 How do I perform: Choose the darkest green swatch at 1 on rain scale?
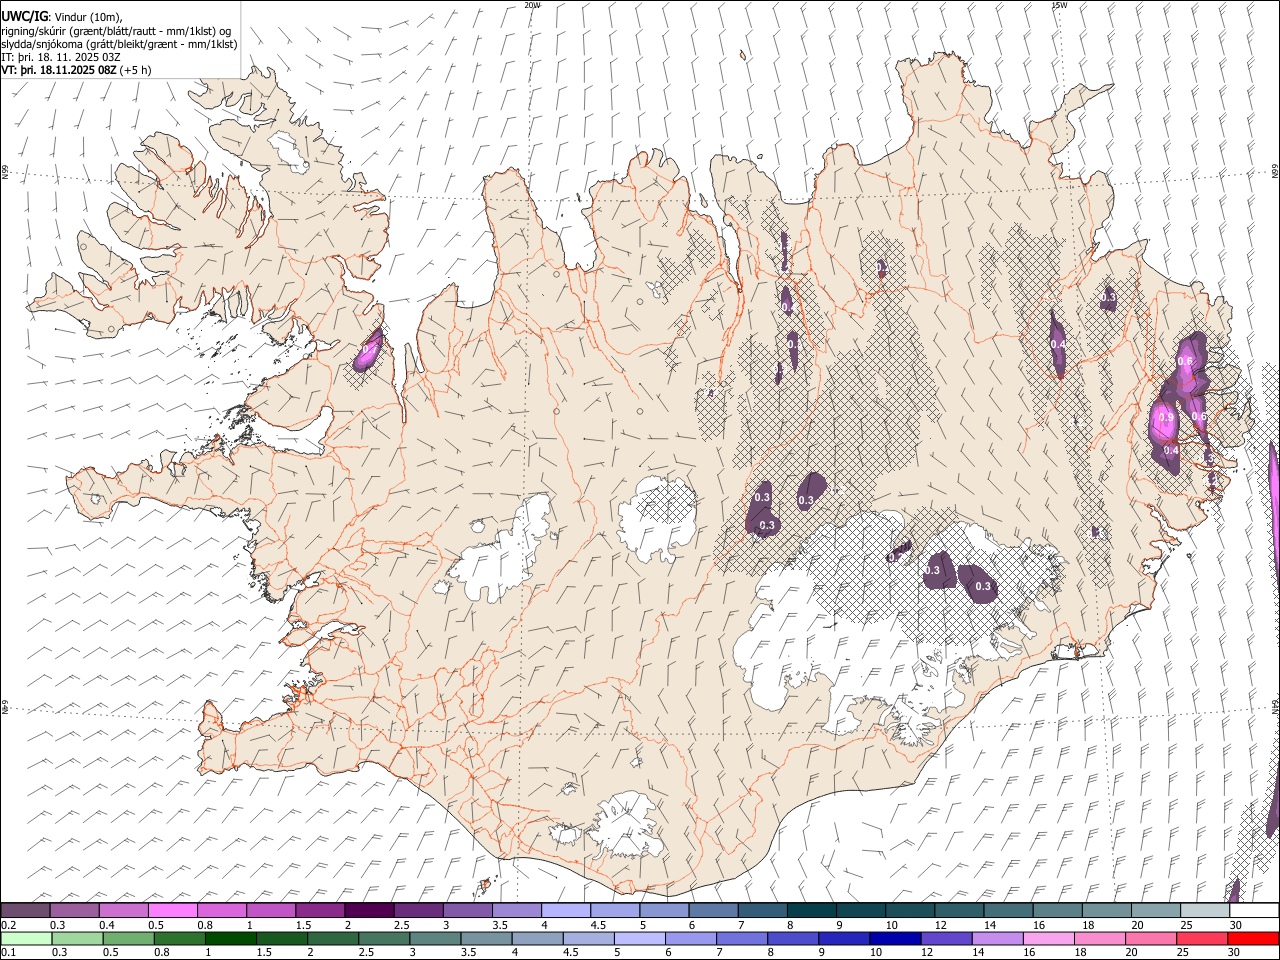click(231, 938)
